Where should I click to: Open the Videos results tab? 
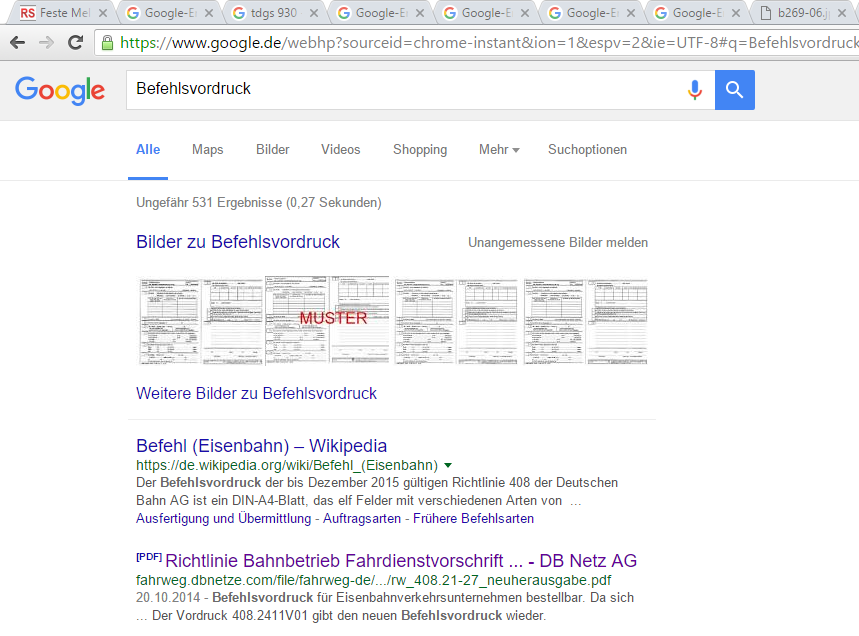coord(341,150)
